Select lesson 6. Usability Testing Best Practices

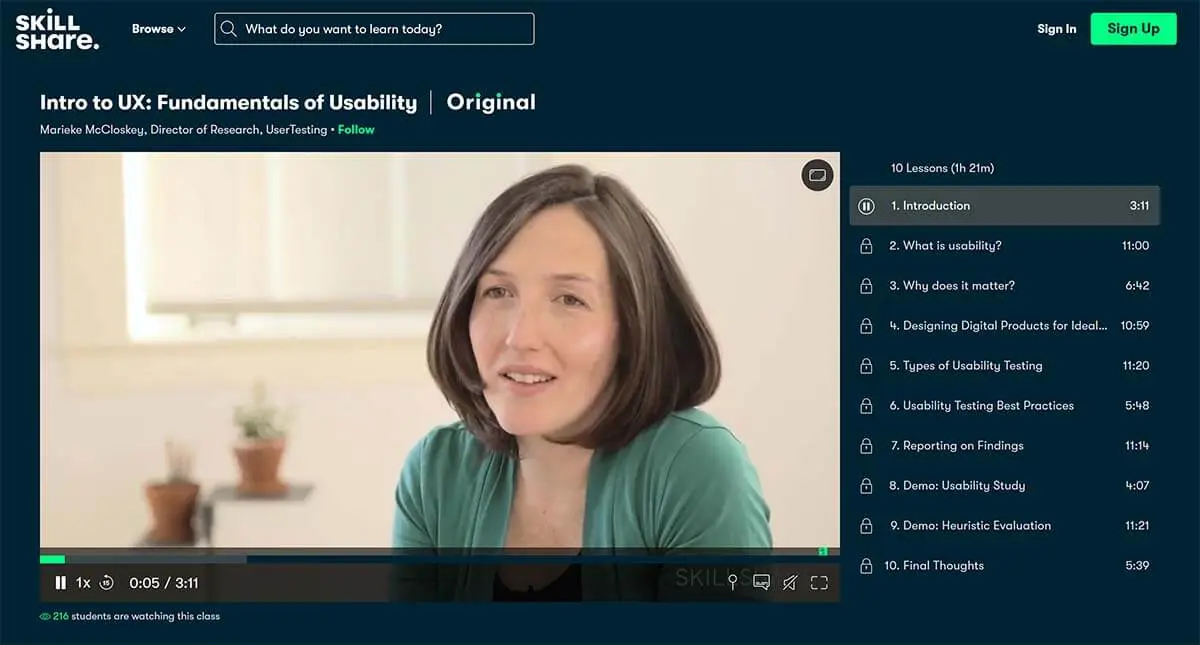(x=1005, y=406)
